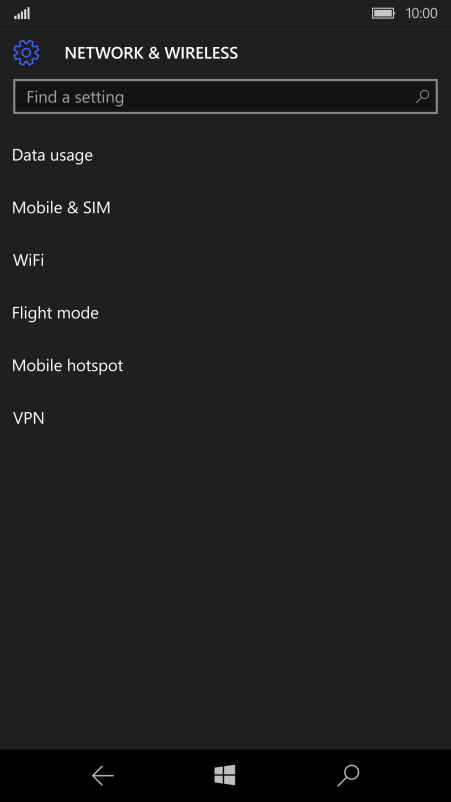Open Mobile & SIM settings
The image size is (451, 802).
226,208
